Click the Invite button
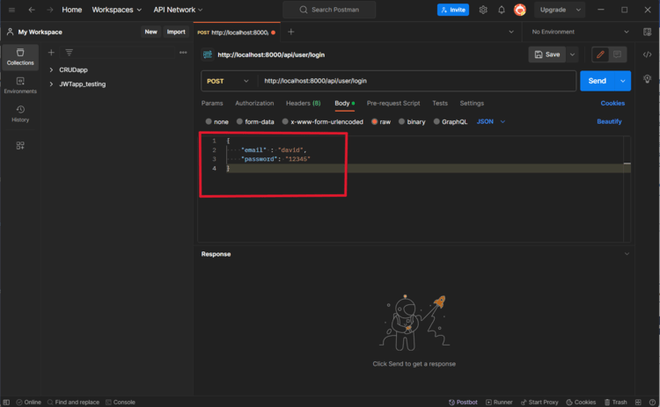The image size is (660, 407). (x=453, y=10)
